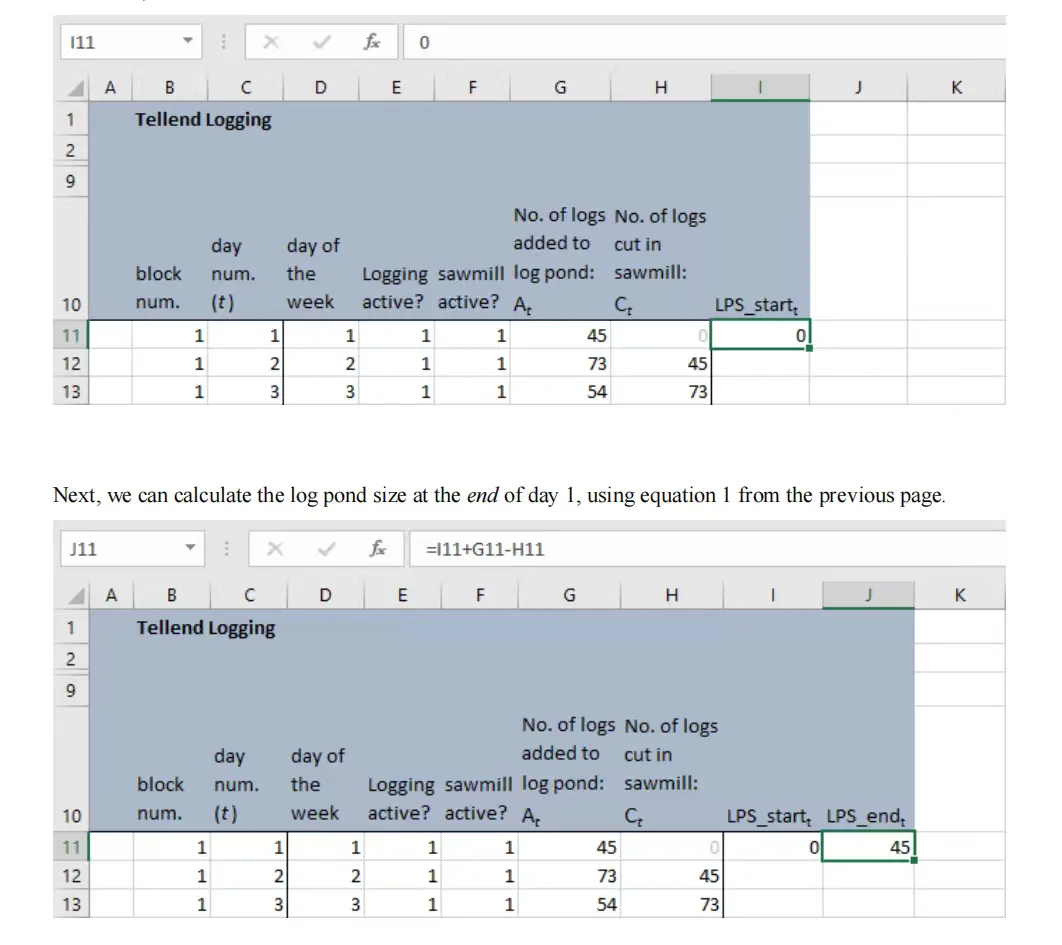Click the Select All corner above row 1
Viewport: 1062px width, 945px height.
click(x=71, y=87)
